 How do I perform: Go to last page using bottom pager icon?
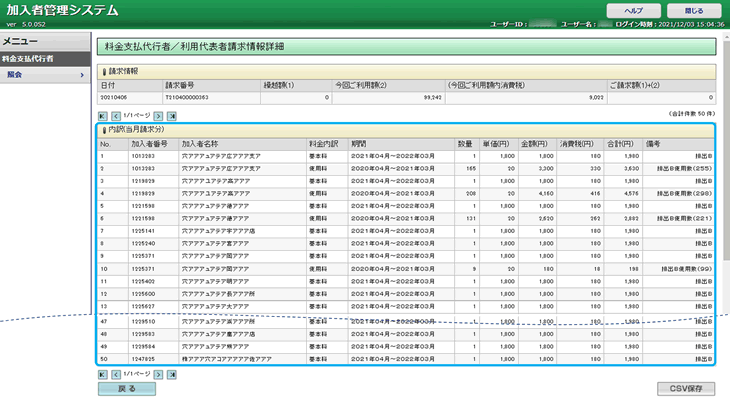(172, 374)
